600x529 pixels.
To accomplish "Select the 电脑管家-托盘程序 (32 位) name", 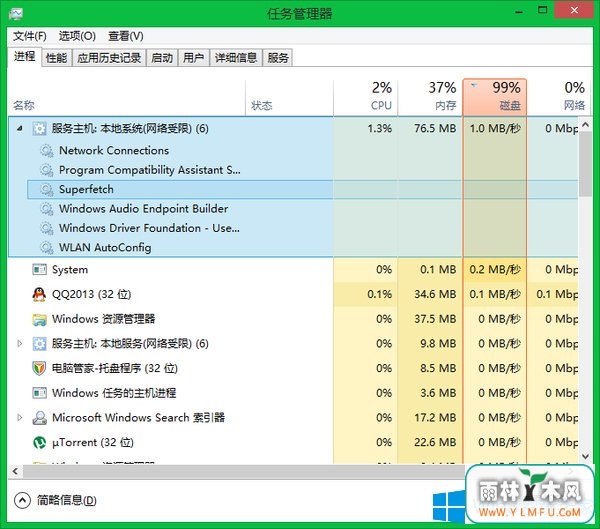I will point(115,368).
